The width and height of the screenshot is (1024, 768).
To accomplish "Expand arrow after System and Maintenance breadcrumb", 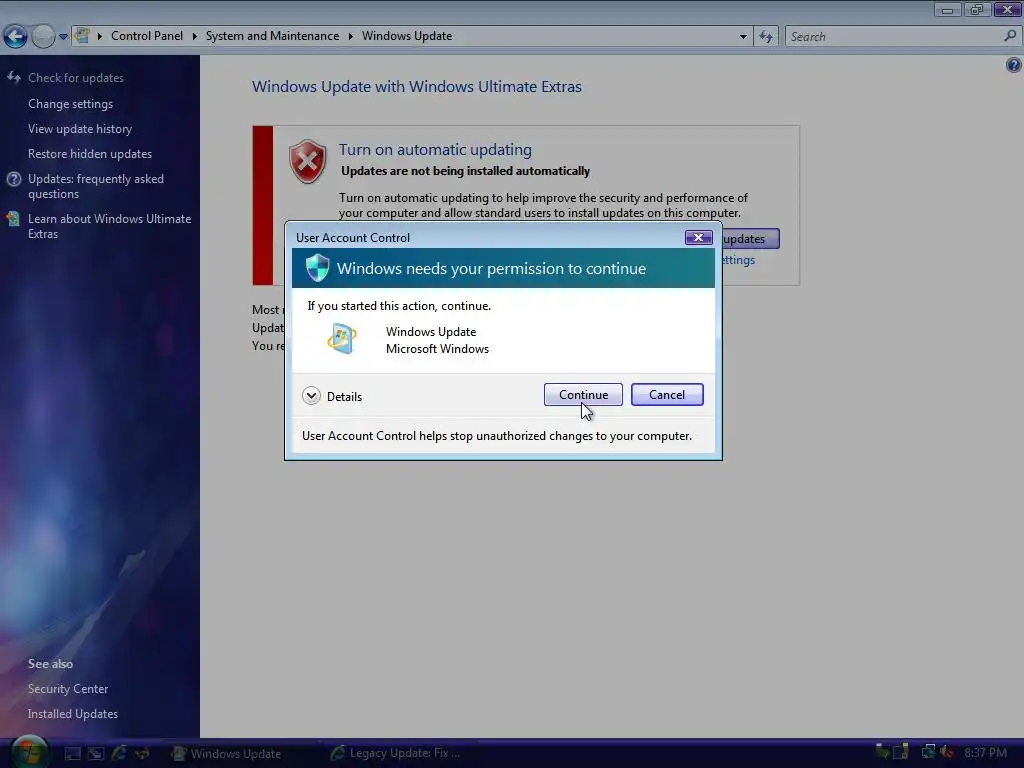I will pos(351,37).
